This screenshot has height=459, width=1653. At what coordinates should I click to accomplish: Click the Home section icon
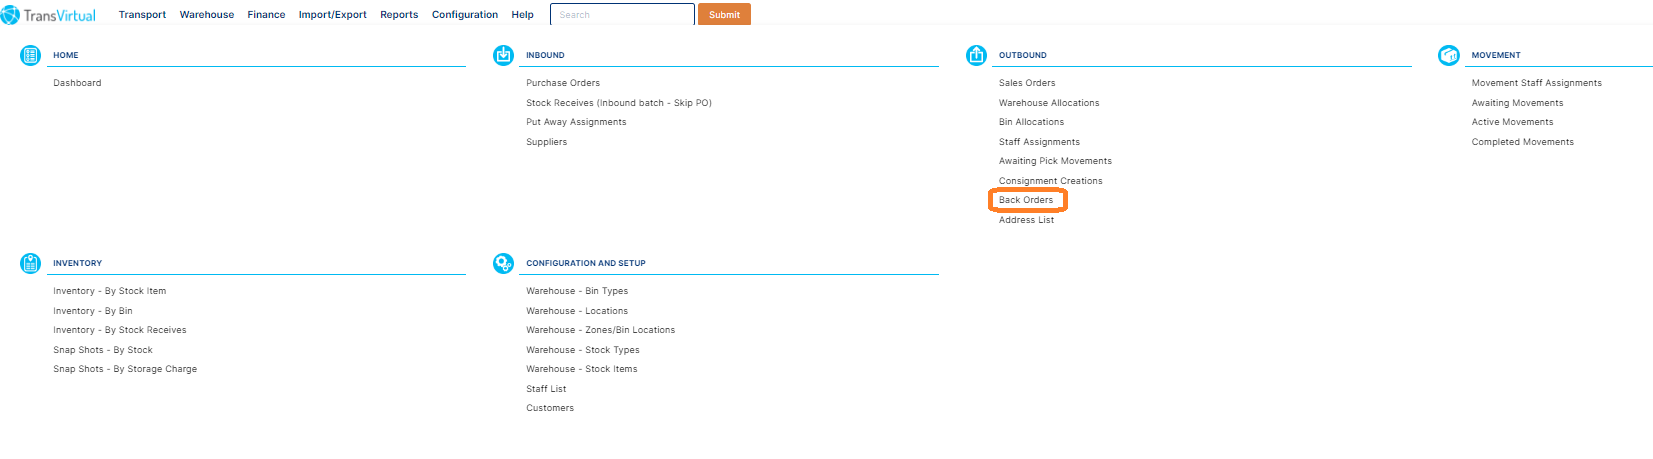pos(30,55)
